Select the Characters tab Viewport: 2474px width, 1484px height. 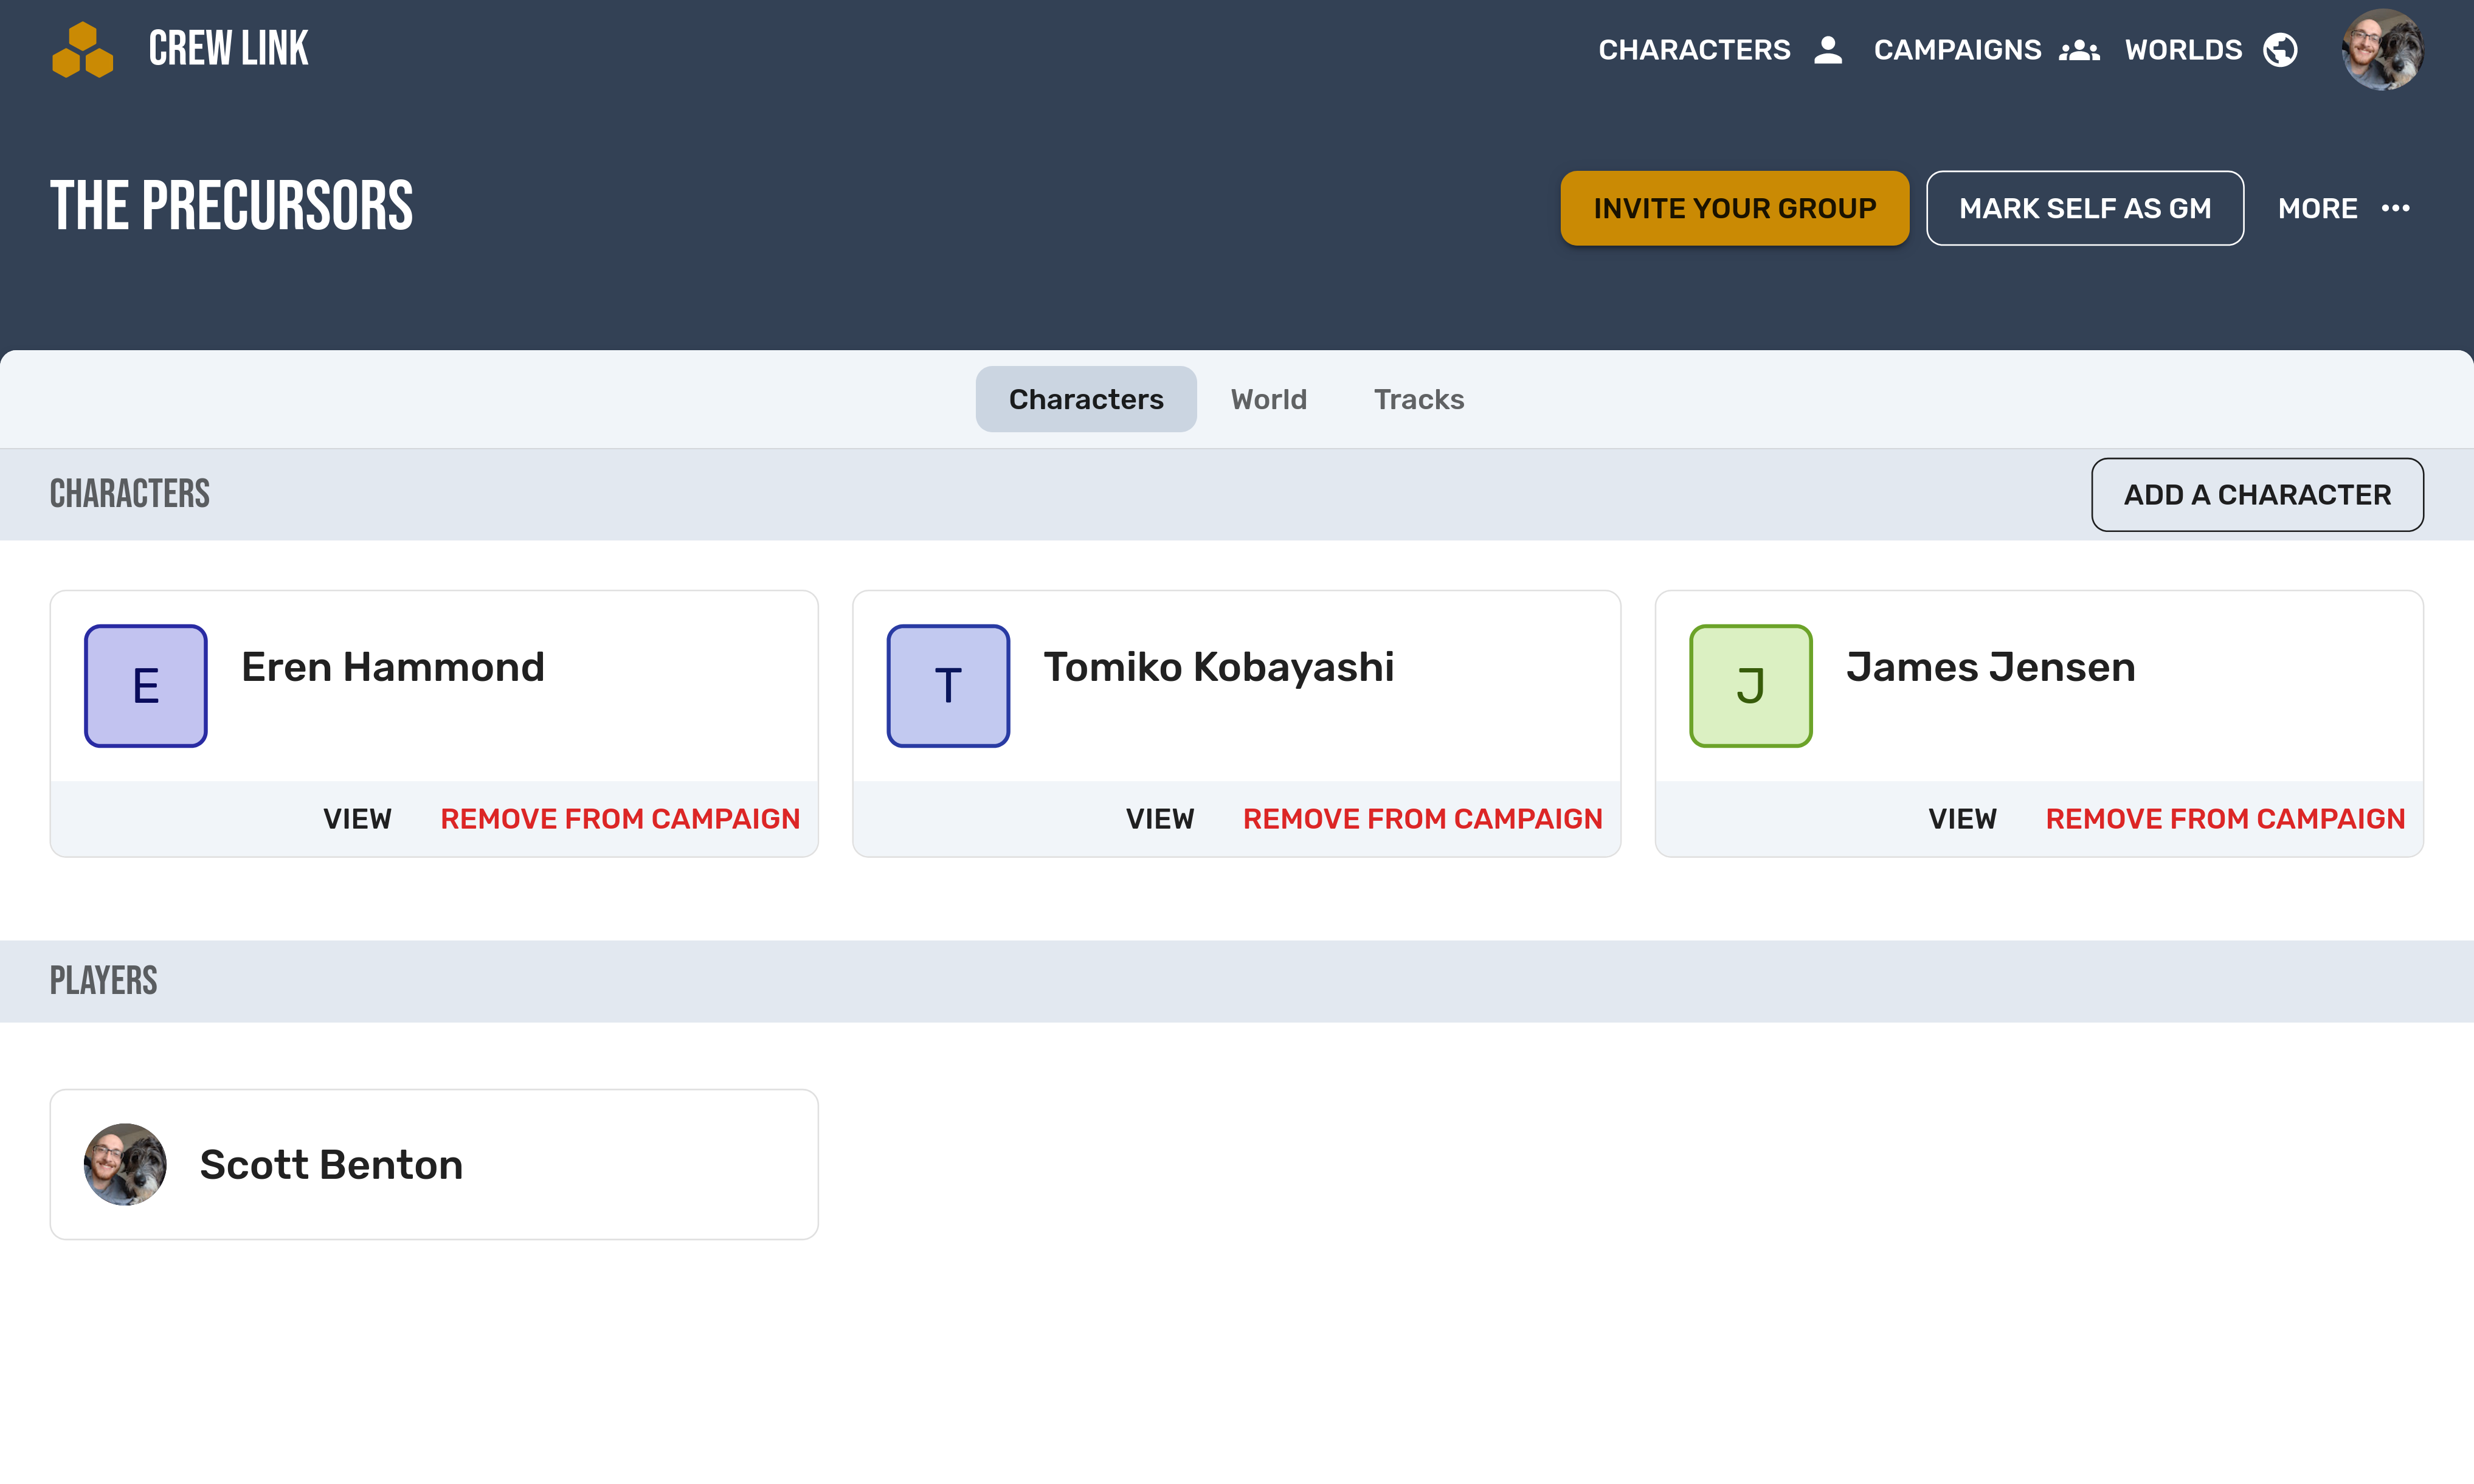1085,399
